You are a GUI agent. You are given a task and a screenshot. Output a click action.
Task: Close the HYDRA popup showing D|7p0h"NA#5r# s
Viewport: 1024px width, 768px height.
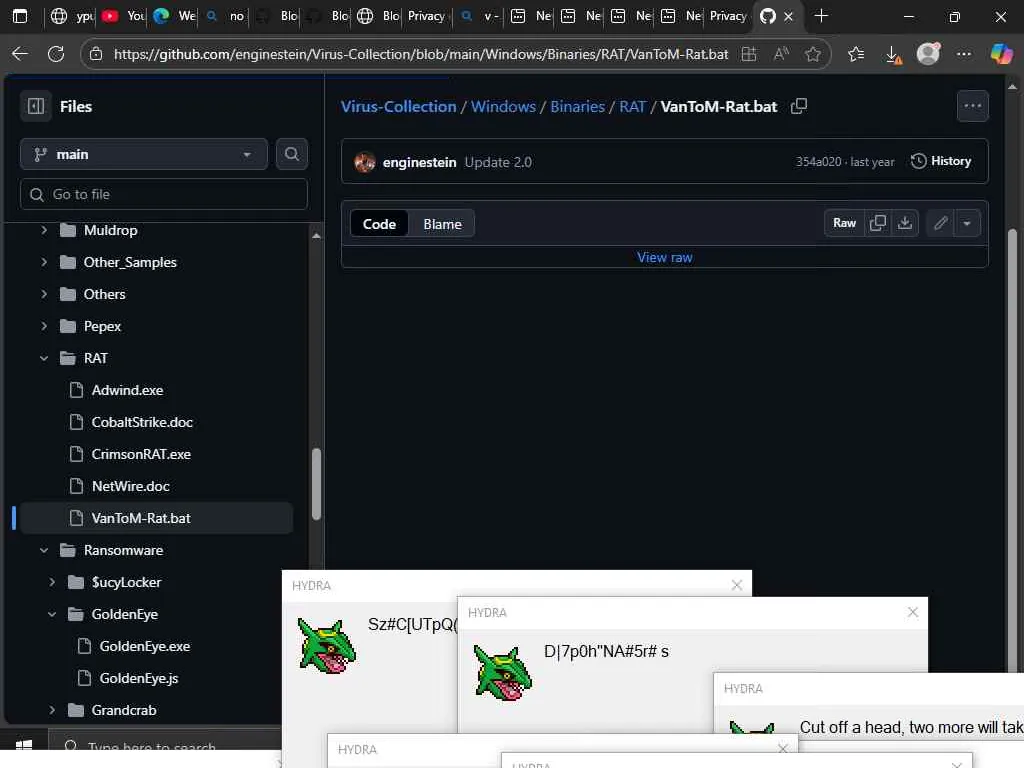[913, 612]
